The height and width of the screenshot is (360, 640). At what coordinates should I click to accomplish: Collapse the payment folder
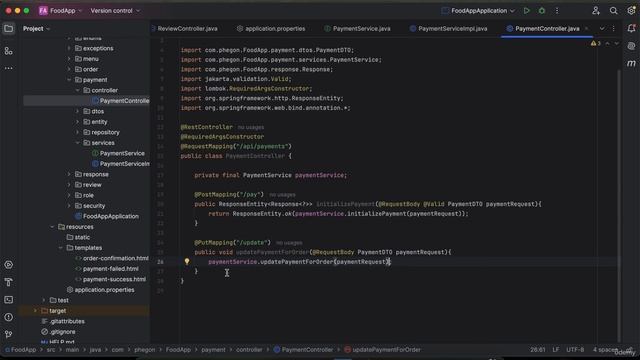pos(69,80)
